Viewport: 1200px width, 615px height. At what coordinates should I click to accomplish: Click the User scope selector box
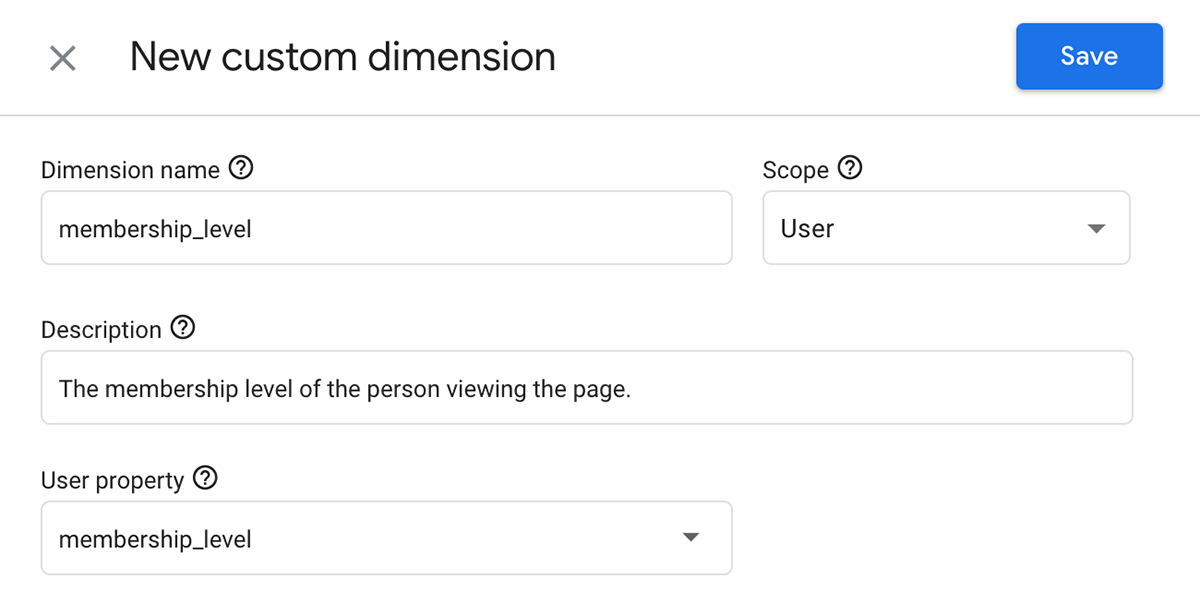pos(945,228)
